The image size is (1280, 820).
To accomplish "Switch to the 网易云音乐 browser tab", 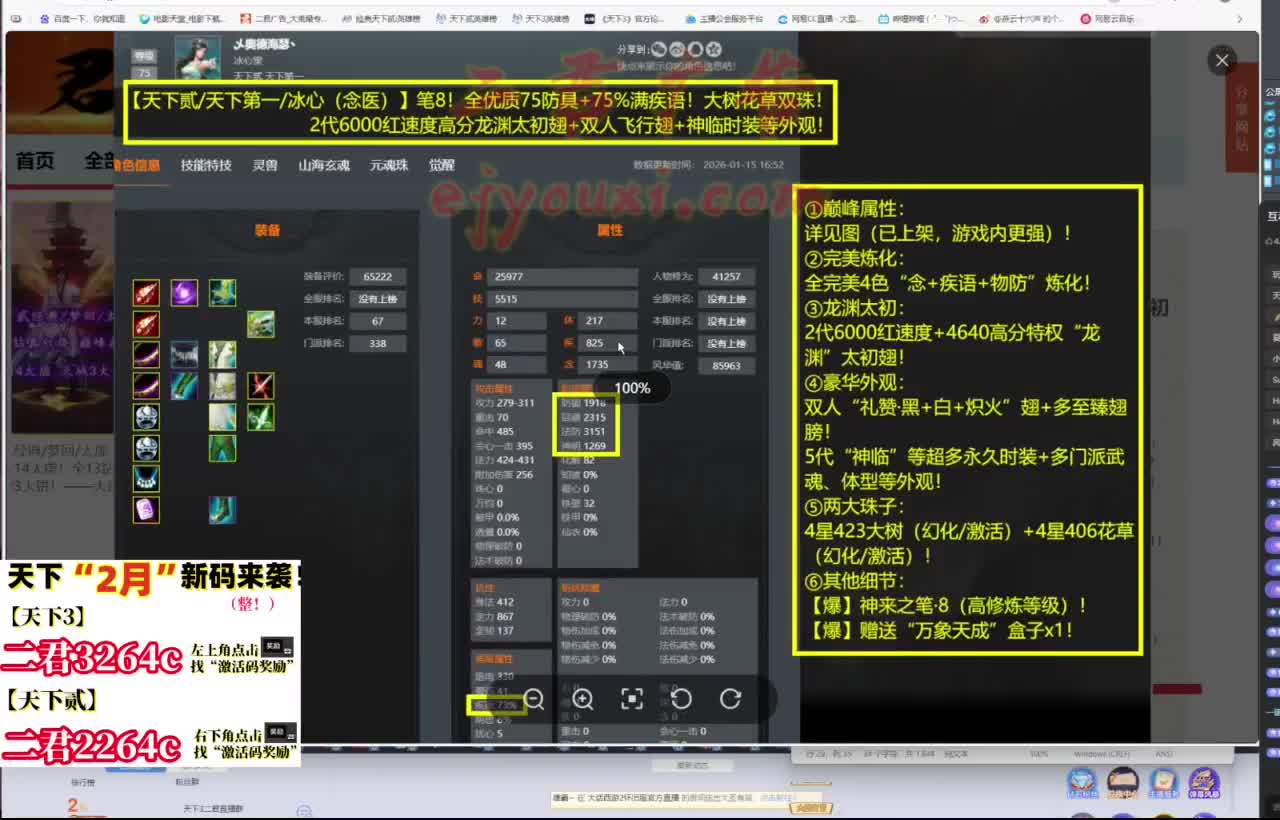I will [x=1107, y=18].
